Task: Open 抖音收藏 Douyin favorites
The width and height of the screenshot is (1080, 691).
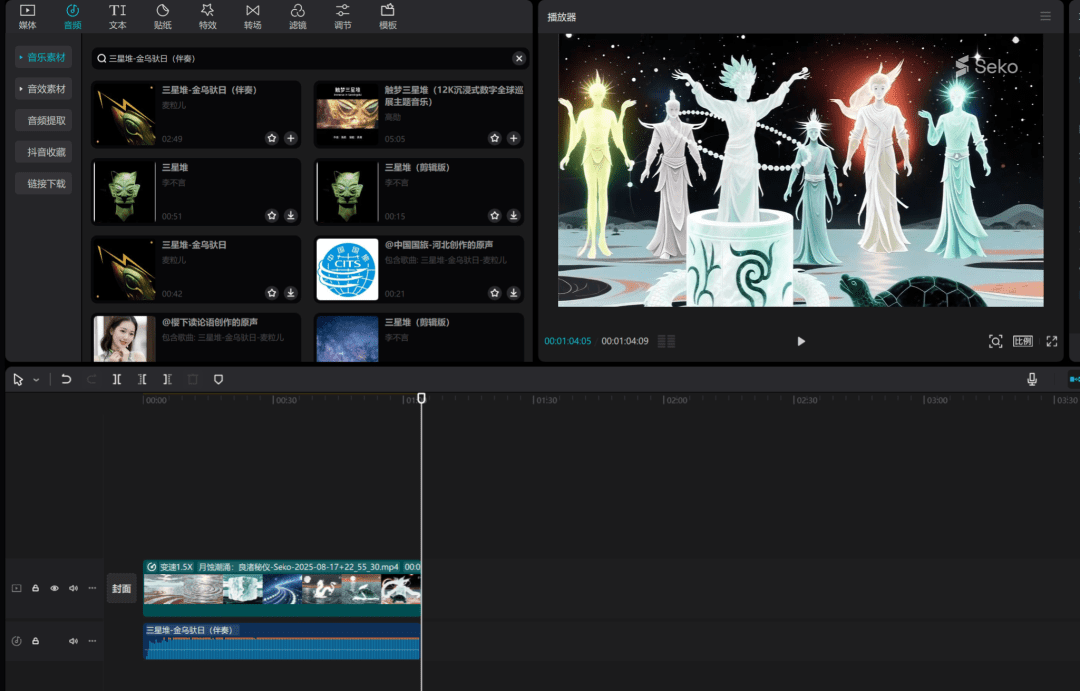Action: (x=43, y=152)
